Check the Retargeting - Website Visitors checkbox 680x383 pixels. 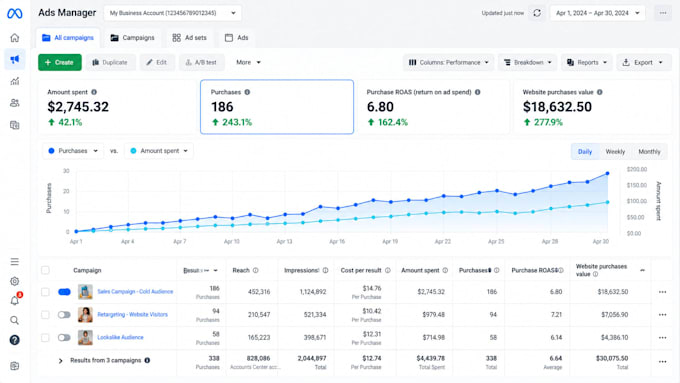(45, 314)
